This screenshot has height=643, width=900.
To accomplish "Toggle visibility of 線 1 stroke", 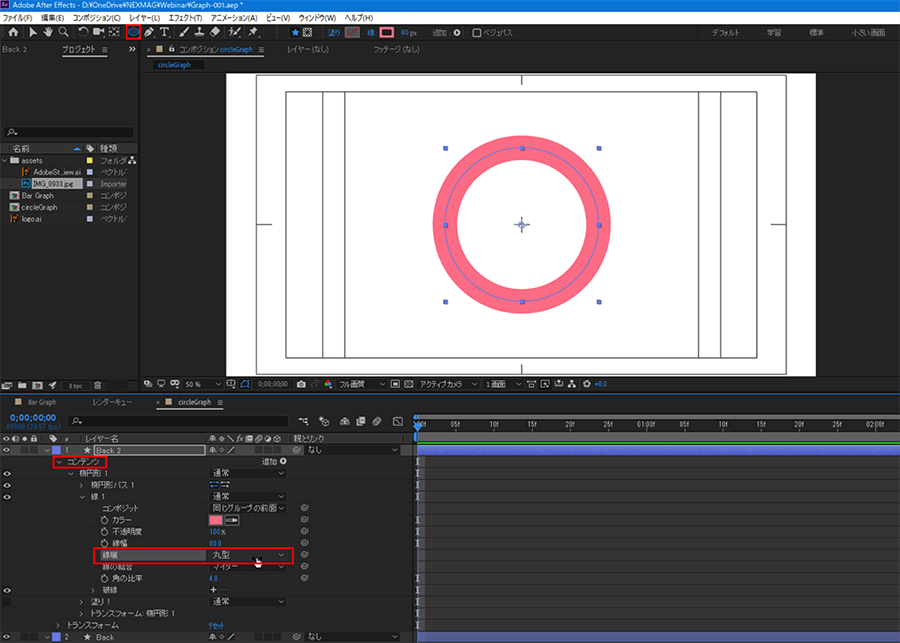I will [7, 496].
